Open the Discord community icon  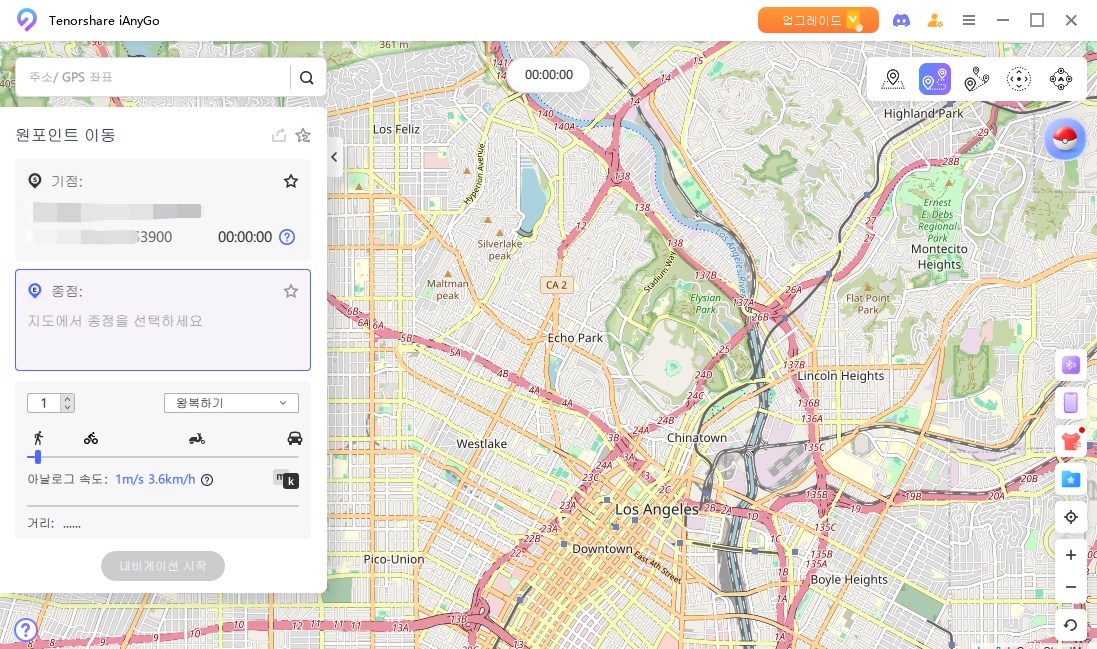[901, 20]
